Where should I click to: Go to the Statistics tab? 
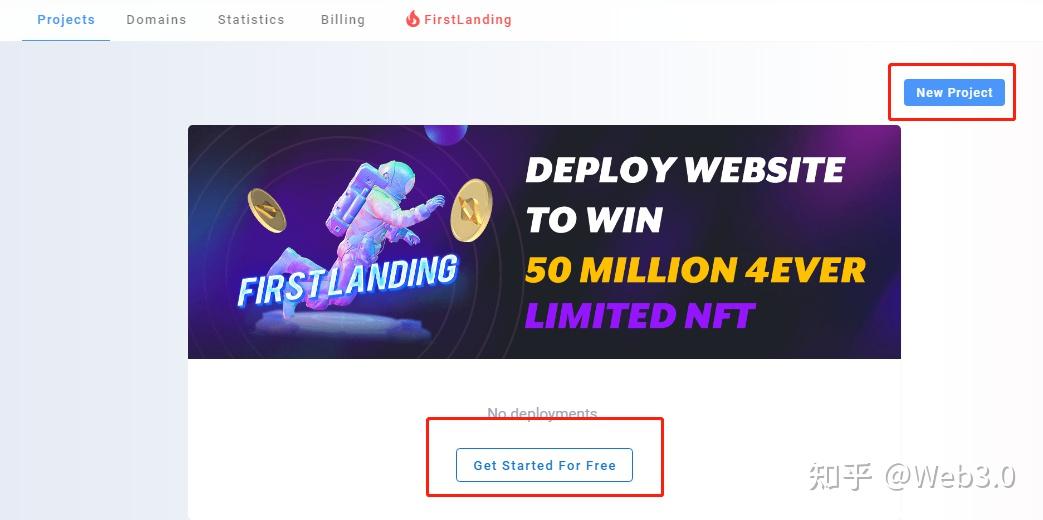click(x=251, y=20)
